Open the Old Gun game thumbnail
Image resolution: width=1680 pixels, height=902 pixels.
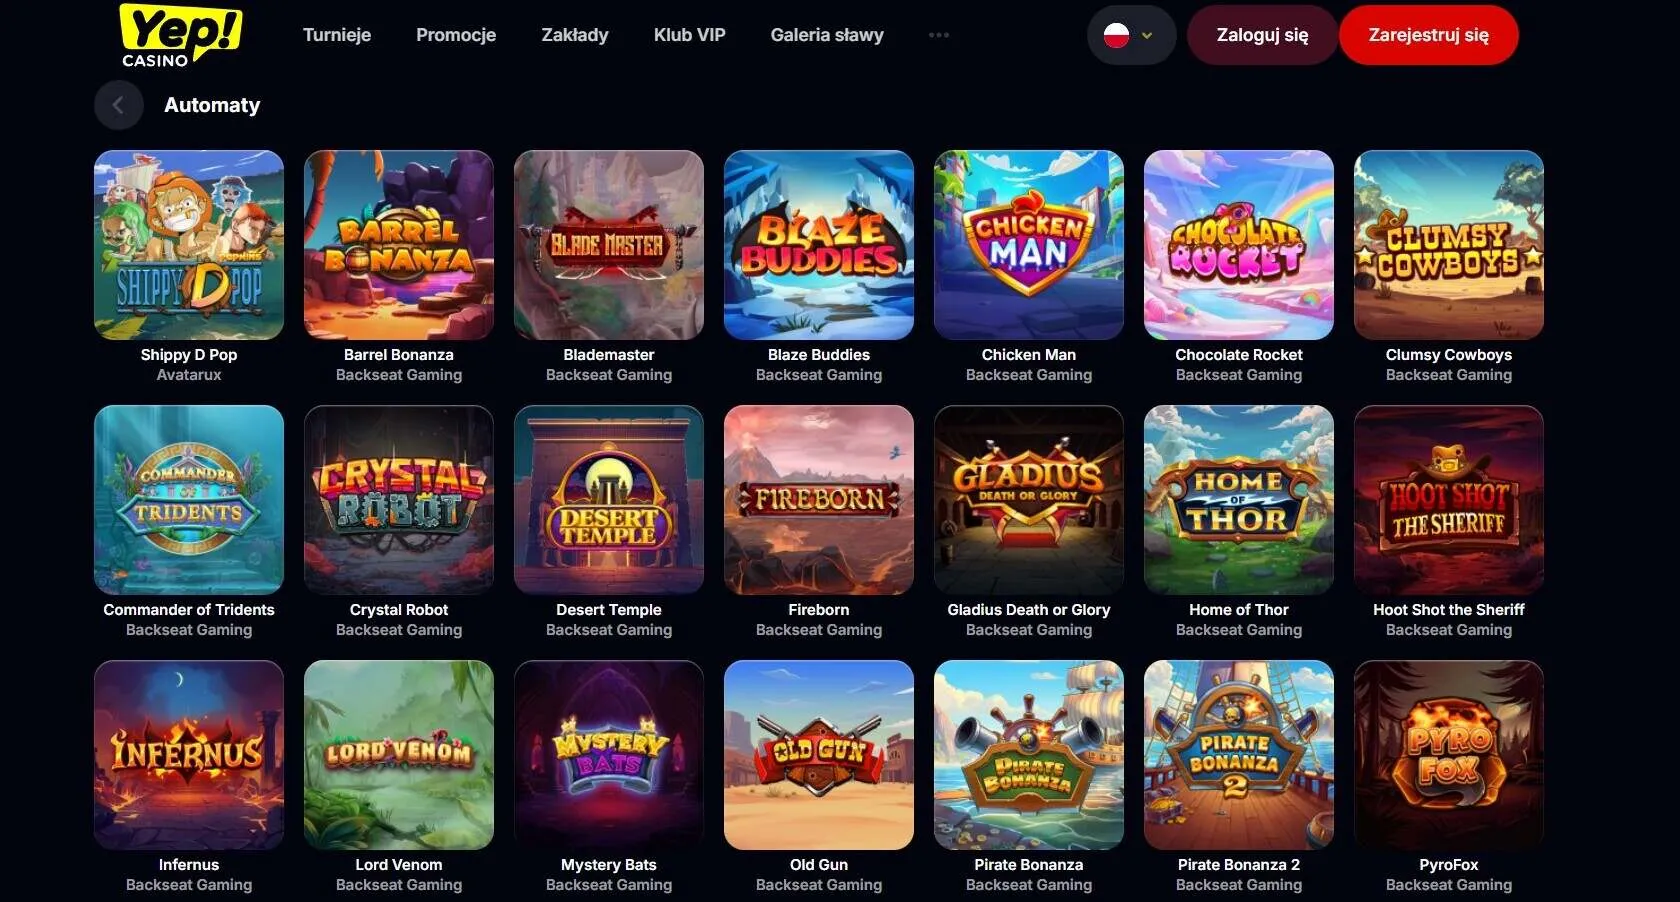819,755
